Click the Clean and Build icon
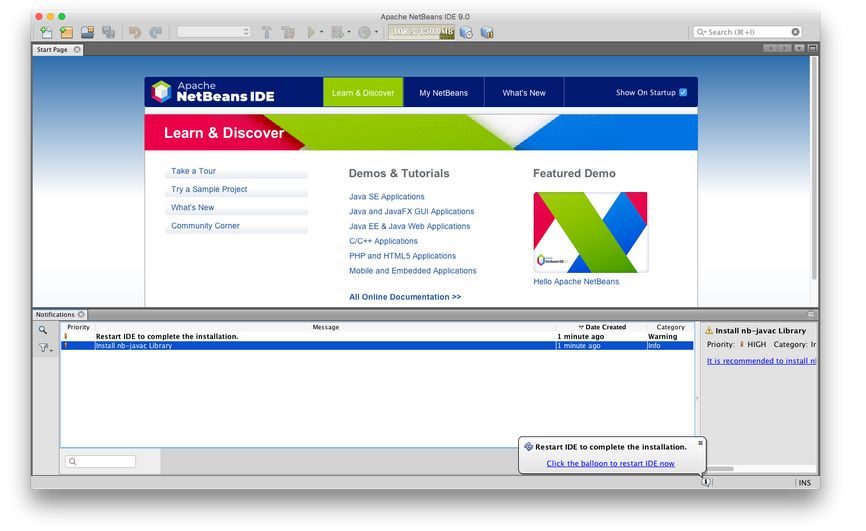Viewport: 866px width, 531px height. (288, 32)
